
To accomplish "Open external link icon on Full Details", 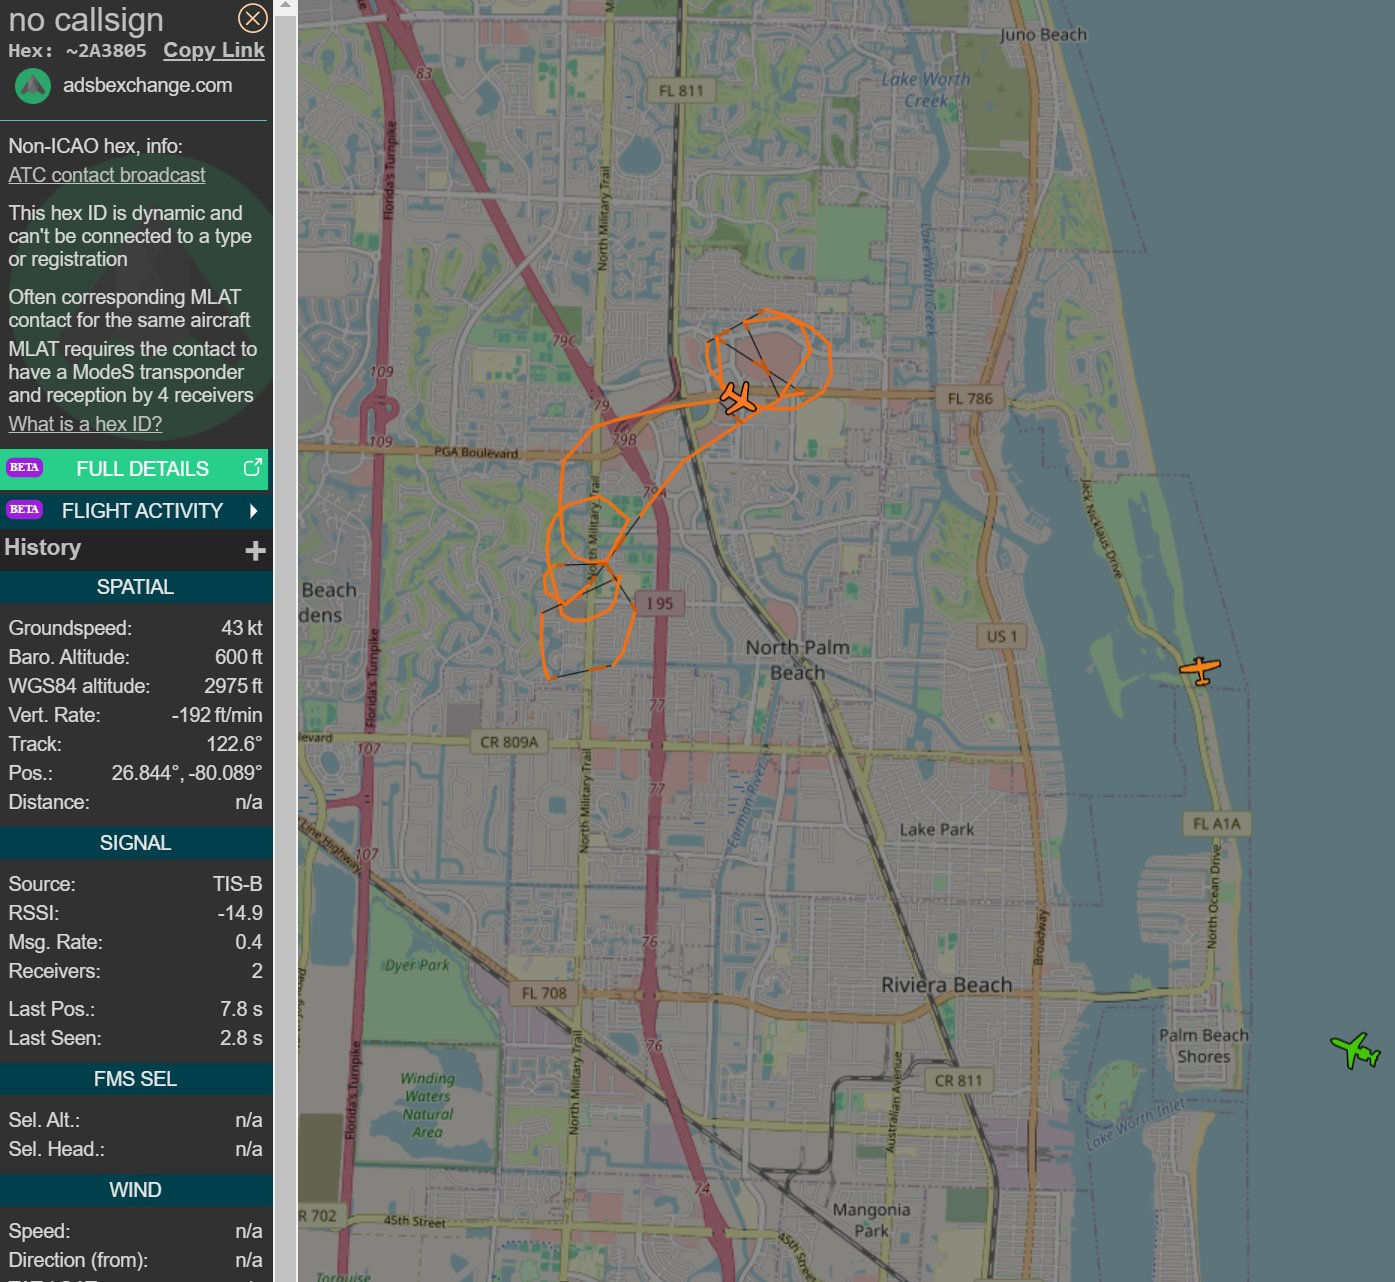I will pyautogui.click(x=253, y=467).
